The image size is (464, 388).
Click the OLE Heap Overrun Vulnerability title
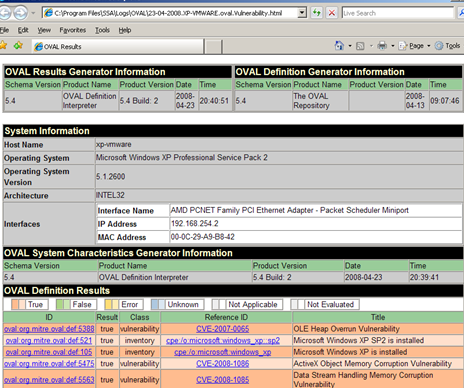[346, 329]
